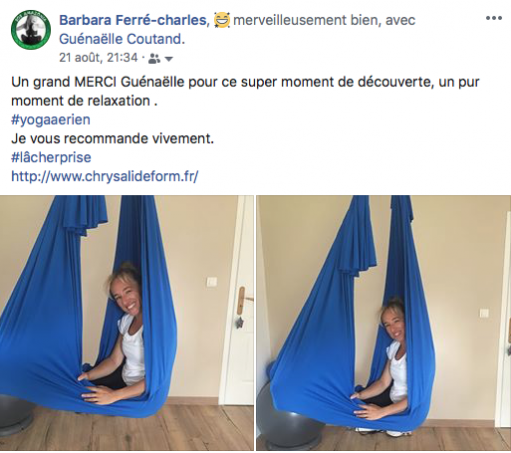Click the grey exercise ball in right photo
511x453 pixels.
(287, 422)
